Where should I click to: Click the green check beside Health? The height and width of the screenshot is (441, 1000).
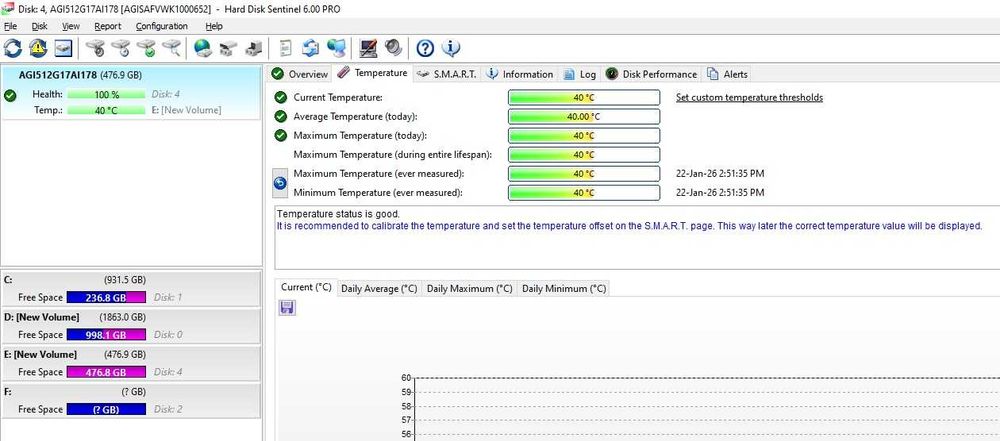tap(10, 96)
